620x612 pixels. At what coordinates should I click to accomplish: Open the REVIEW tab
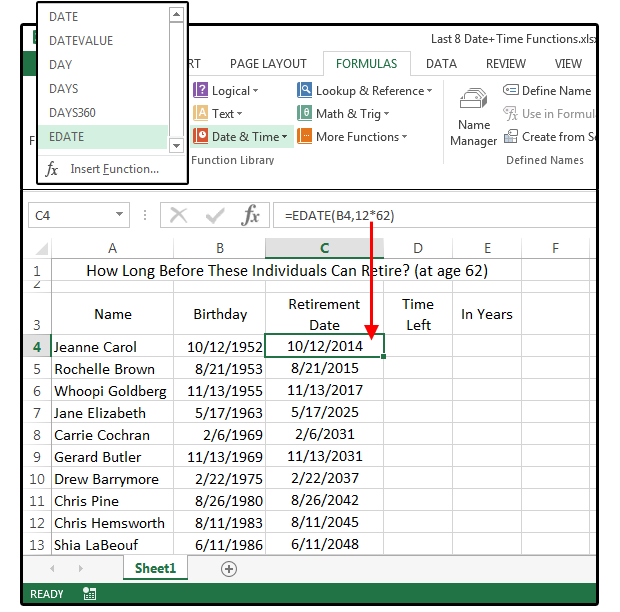[x=506, y=64]
